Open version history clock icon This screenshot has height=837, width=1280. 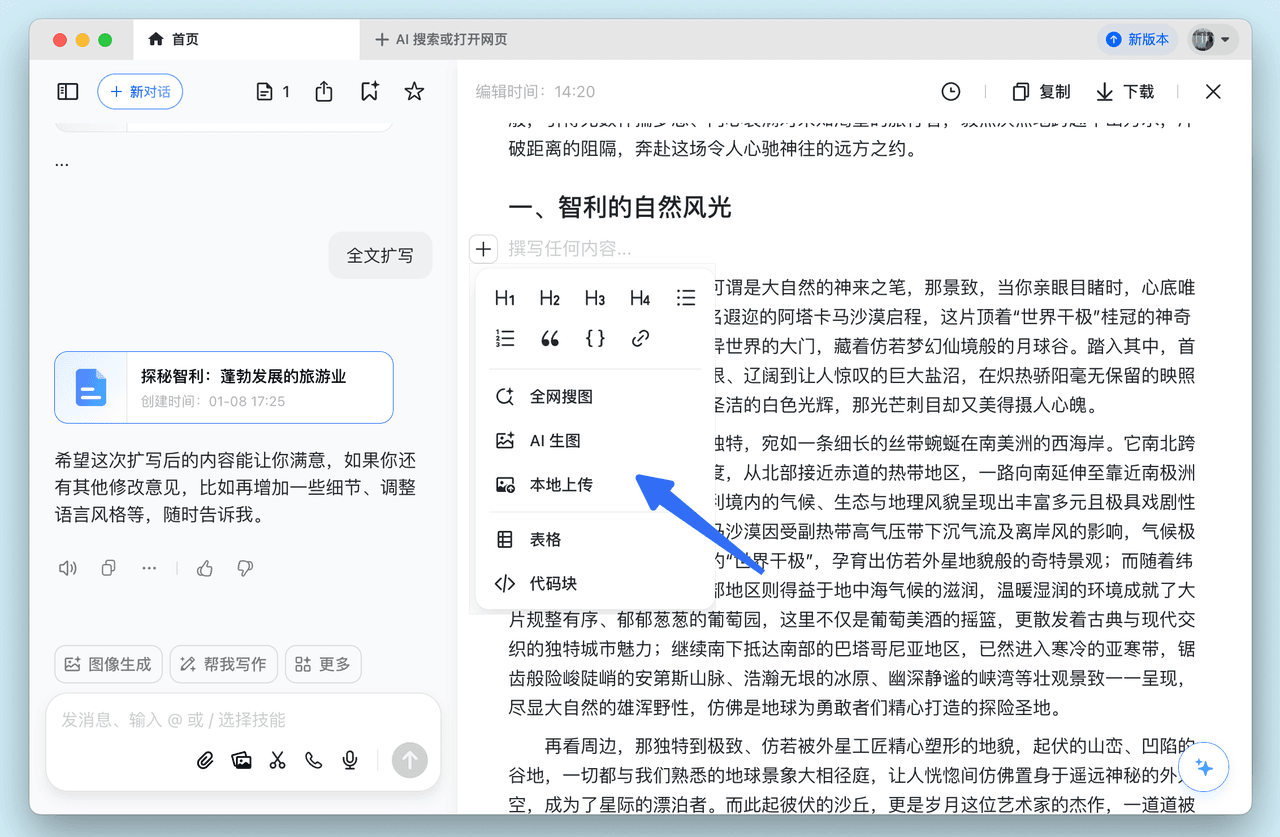tap(951, 92)
